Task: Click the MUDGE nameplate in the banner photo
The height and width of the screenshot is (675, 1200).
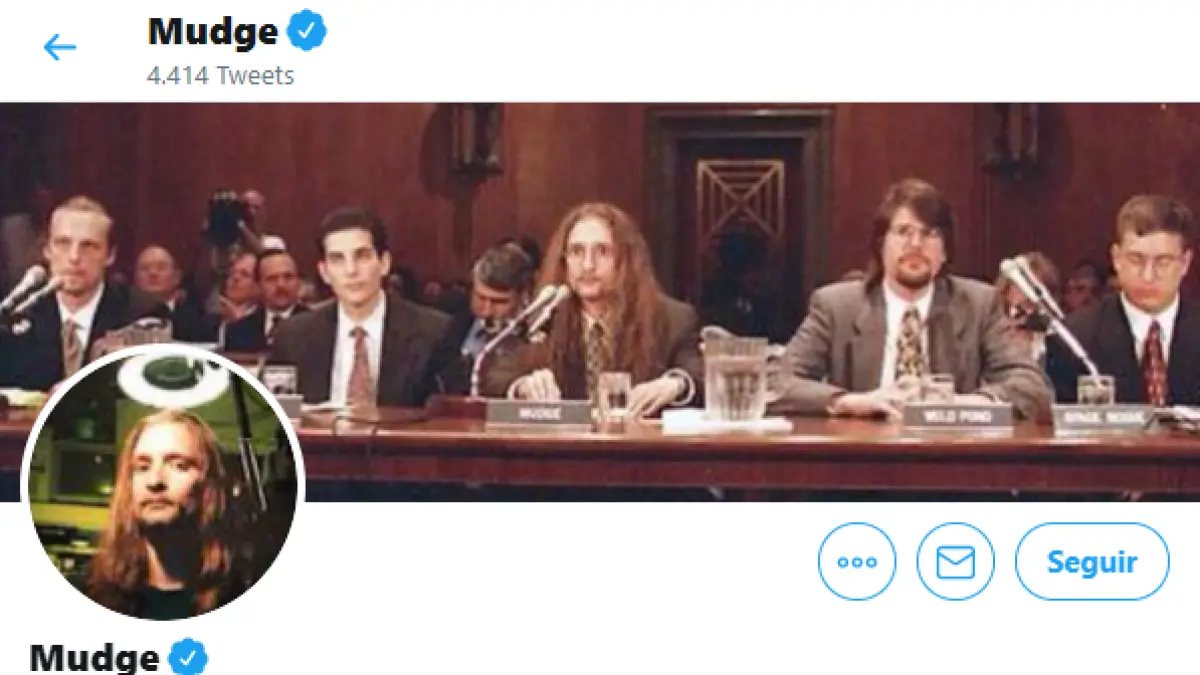Action: click(540, 412)
